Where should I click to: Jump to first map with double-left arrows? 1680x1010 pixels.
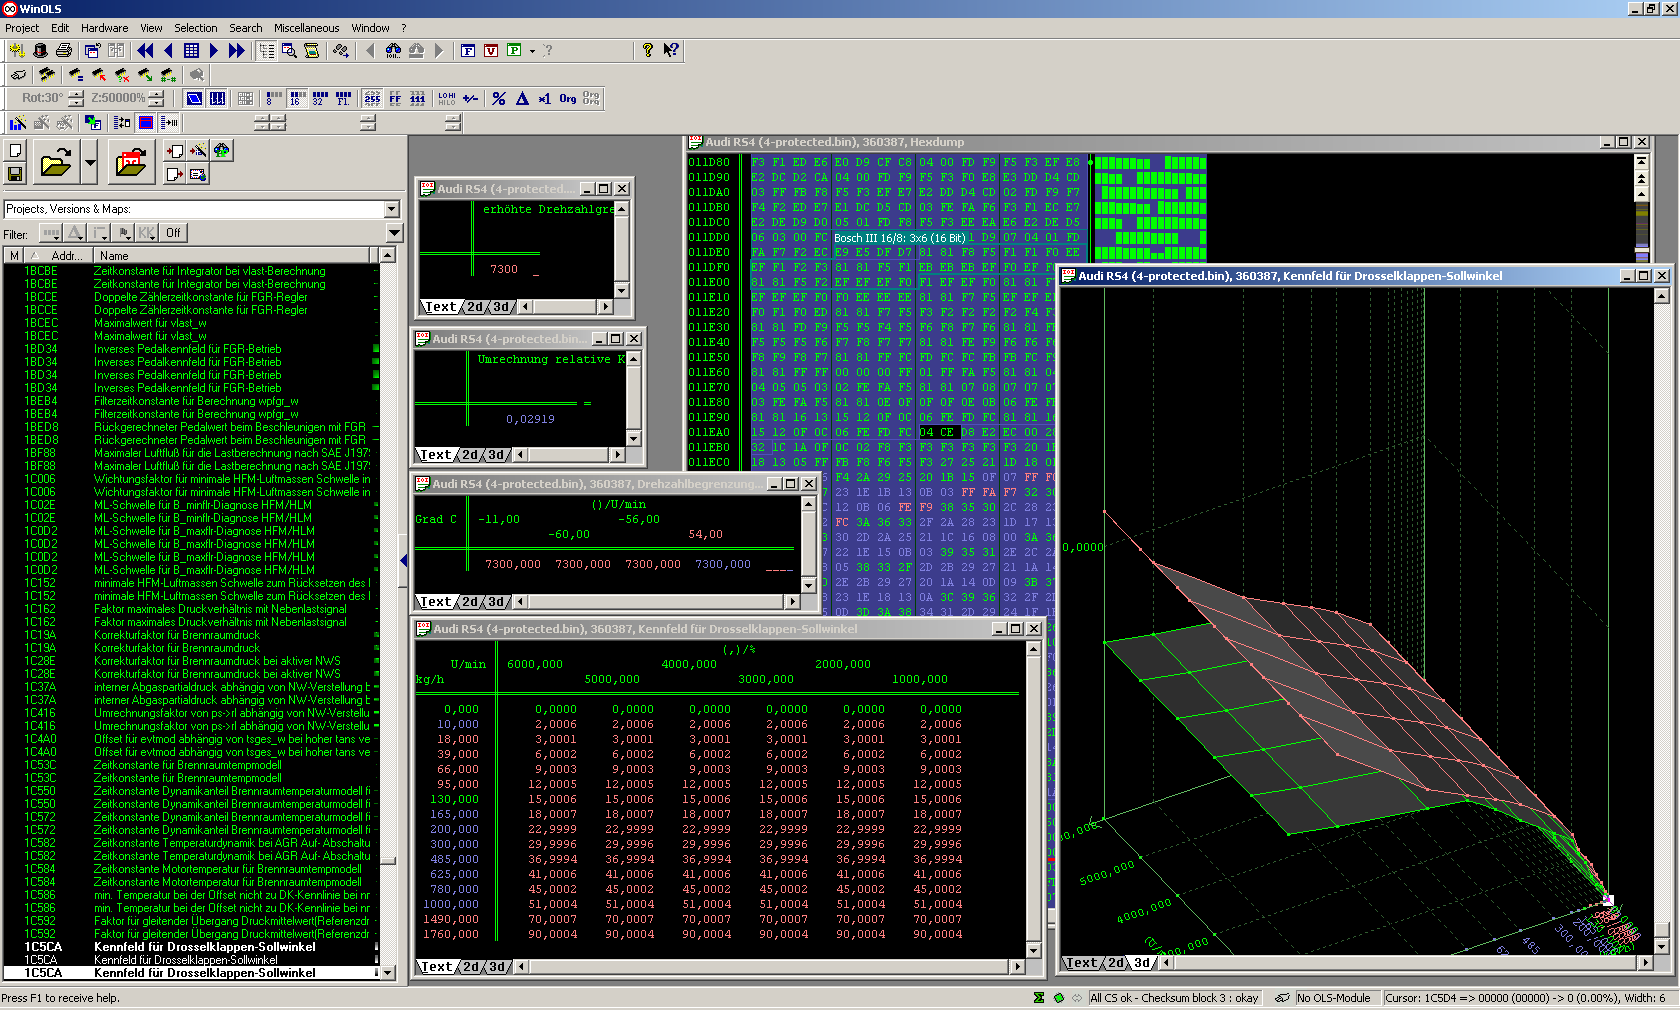[x=146, y=50]
